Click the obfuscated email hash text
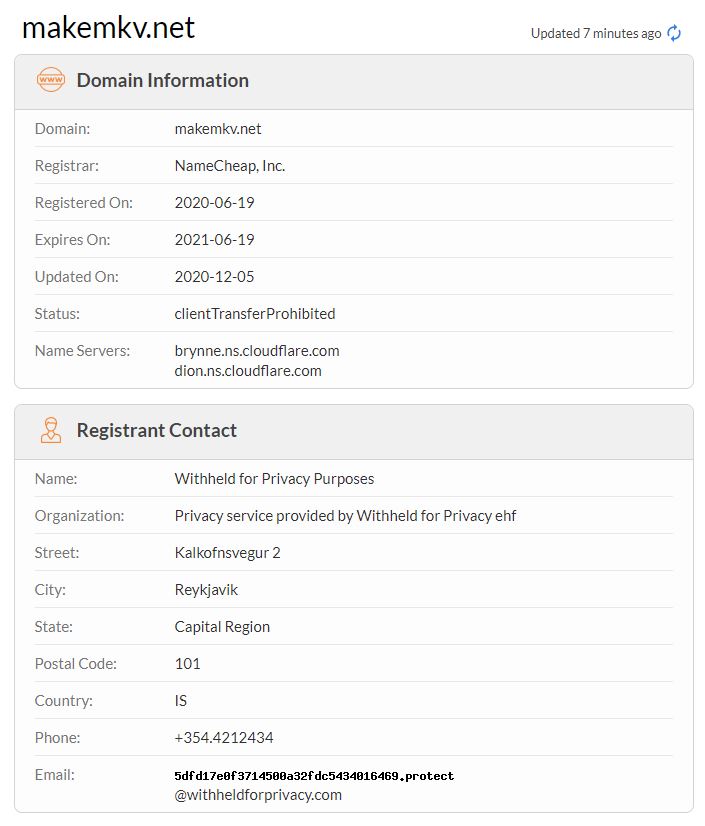The height and width of the screenshot is (826, 705). (314, 775)
